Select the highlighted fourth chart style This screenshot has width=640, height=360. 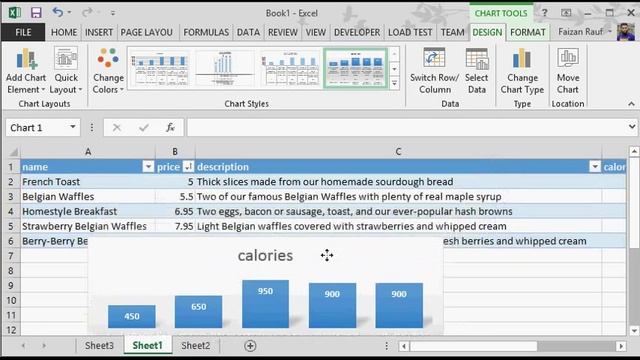(356, 68)
